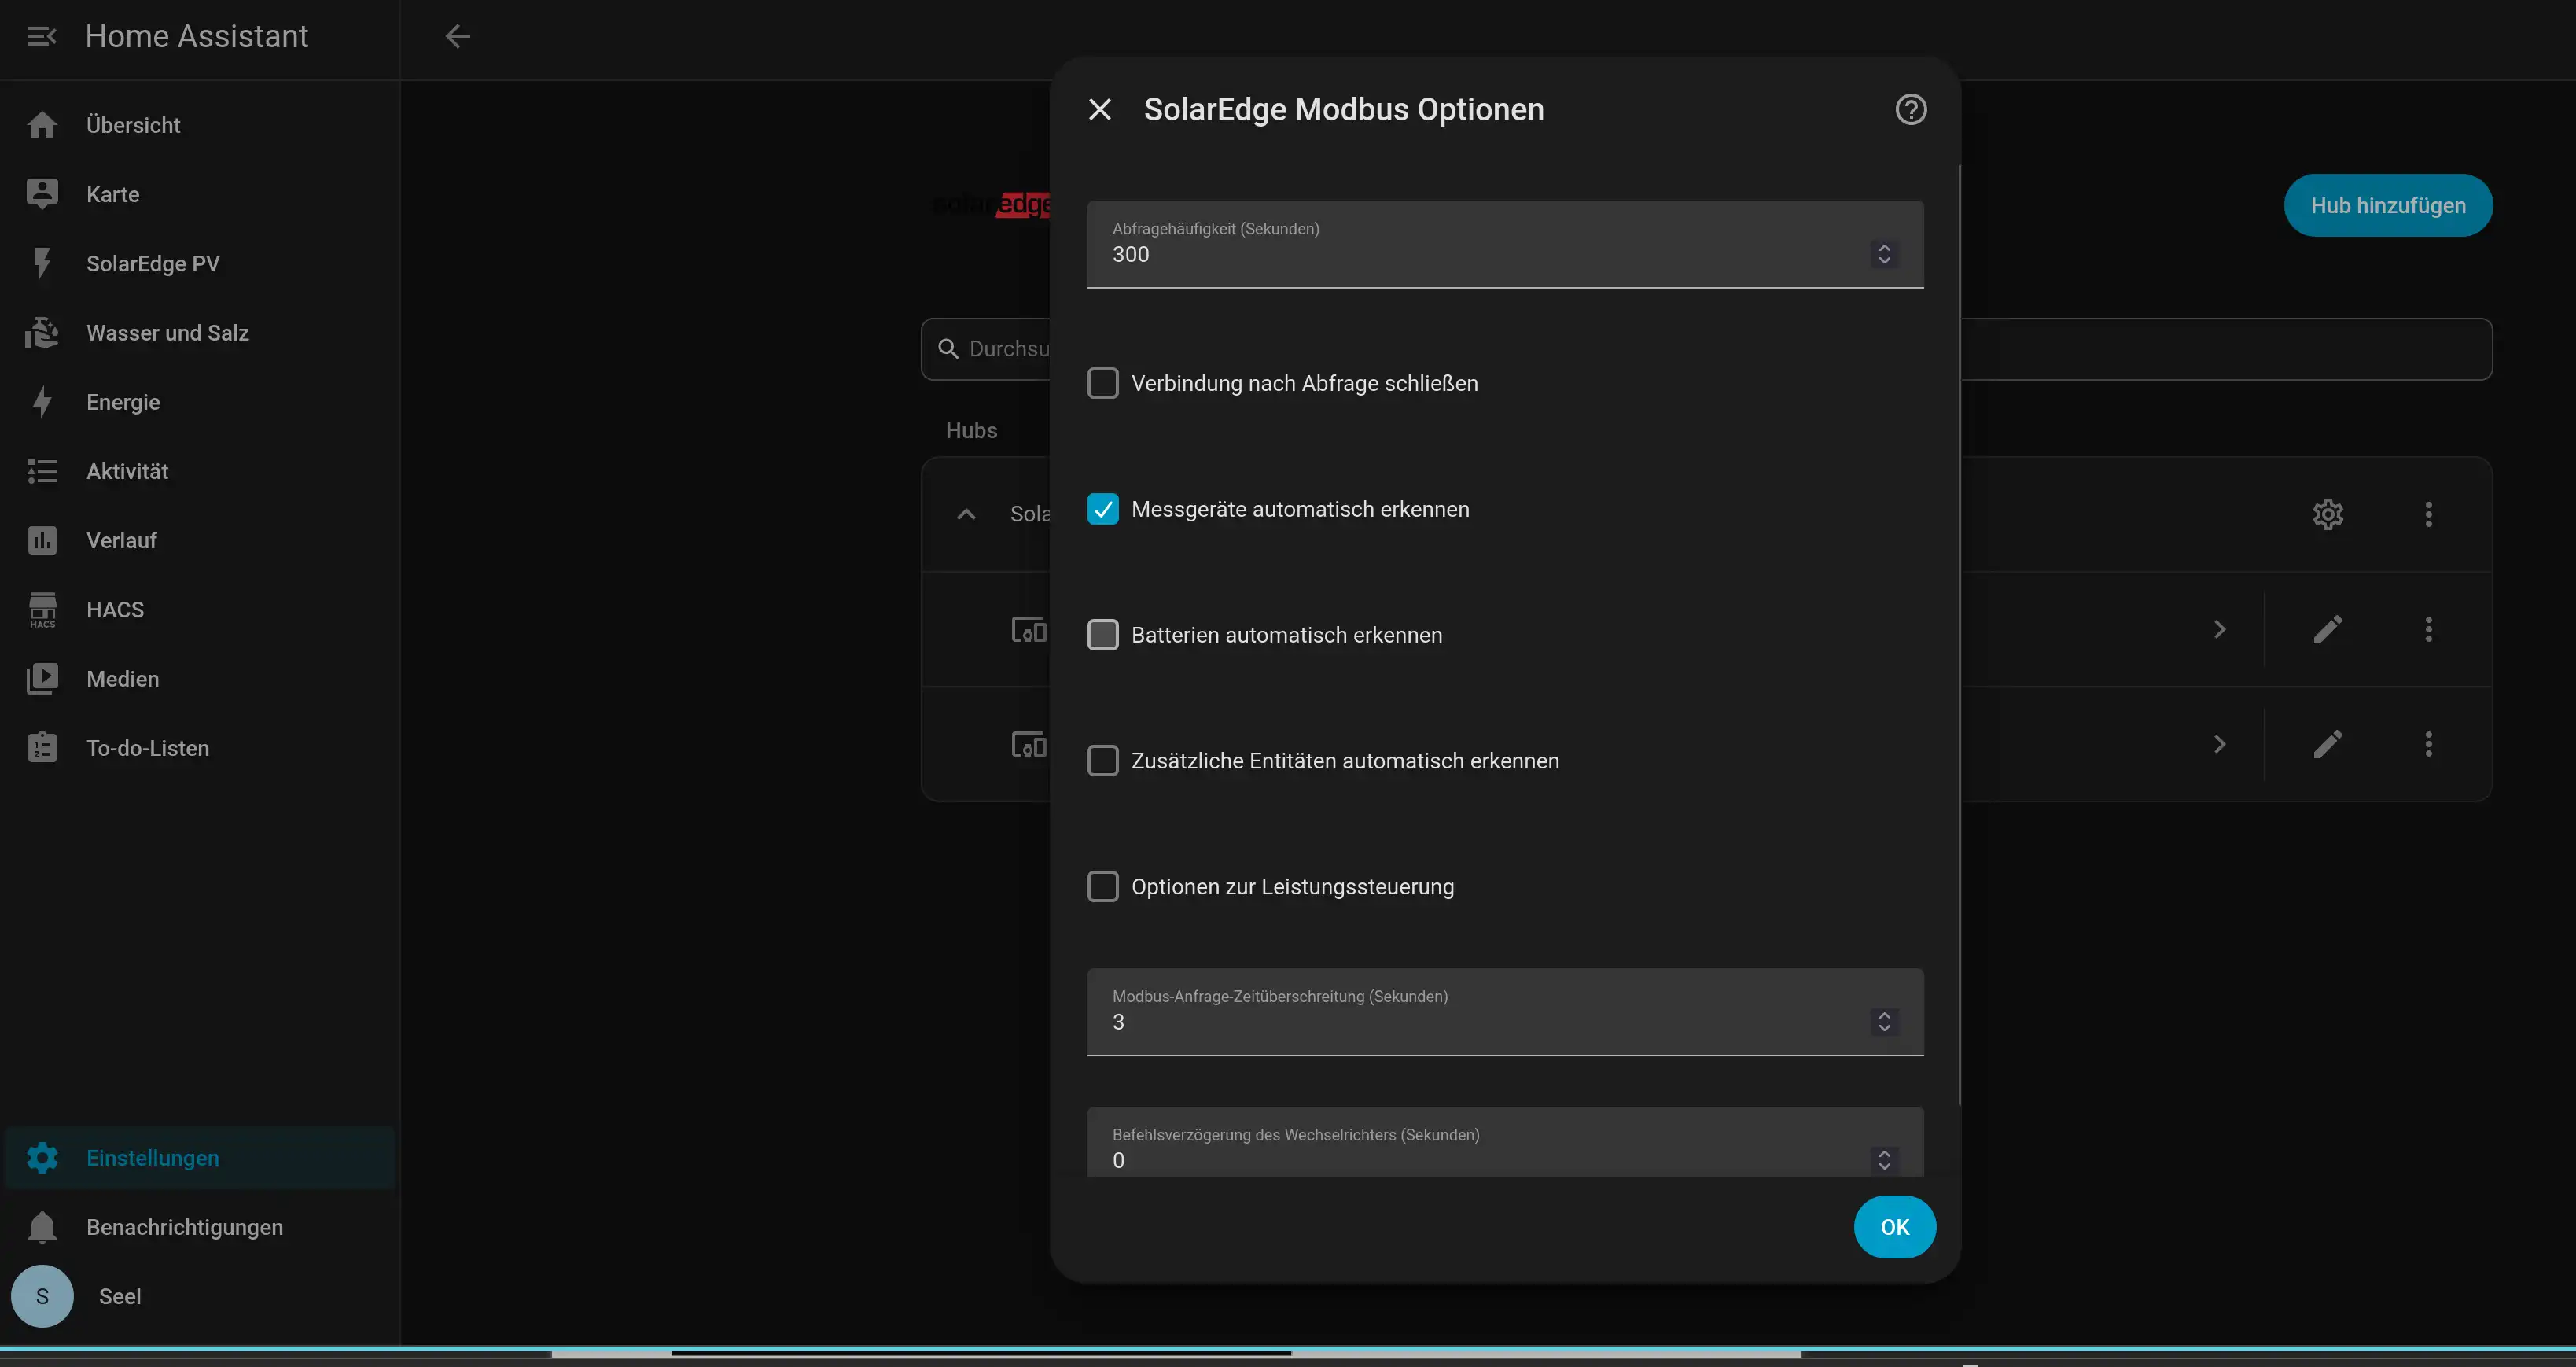Image resolution: width=2576 pixels, height=1367 pixels.
Task: Collapse the sidebar using the menu icon
Action: pos(41,36)
